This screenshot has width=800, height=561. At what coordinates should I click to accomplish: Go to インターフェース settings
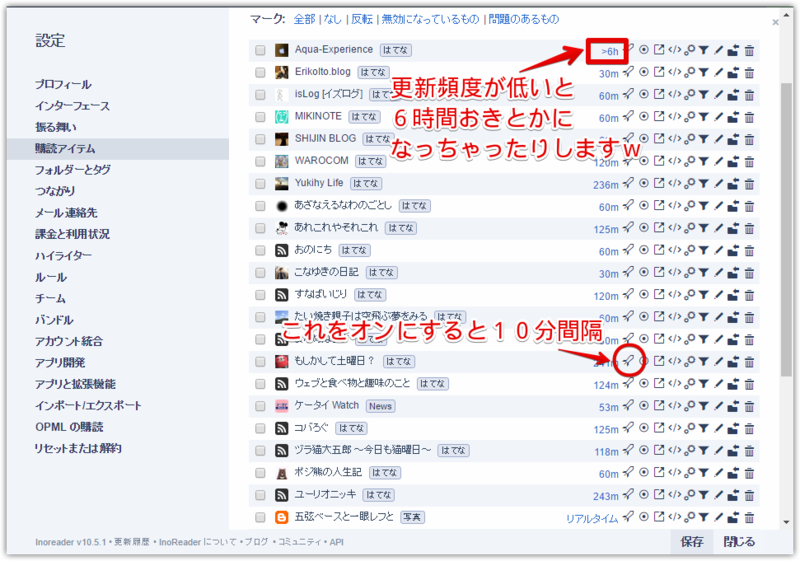(x=72, y=106)
